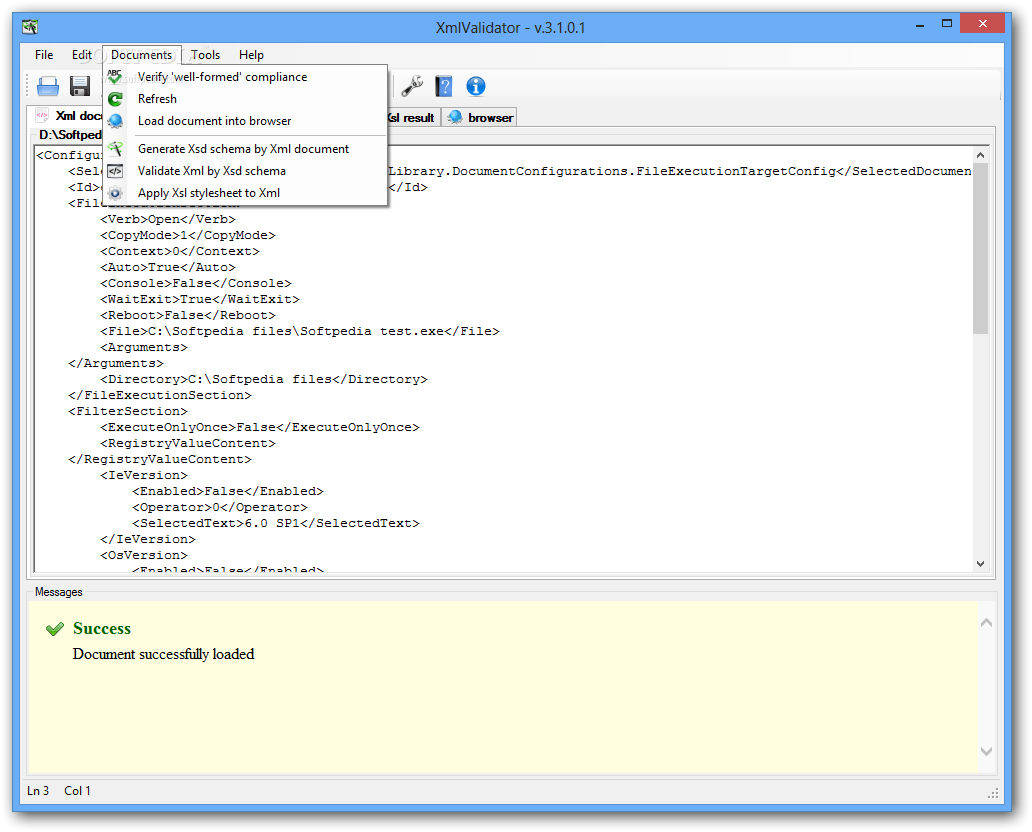Open the Help menu
1032x832 pixels.
click(251, 55)
